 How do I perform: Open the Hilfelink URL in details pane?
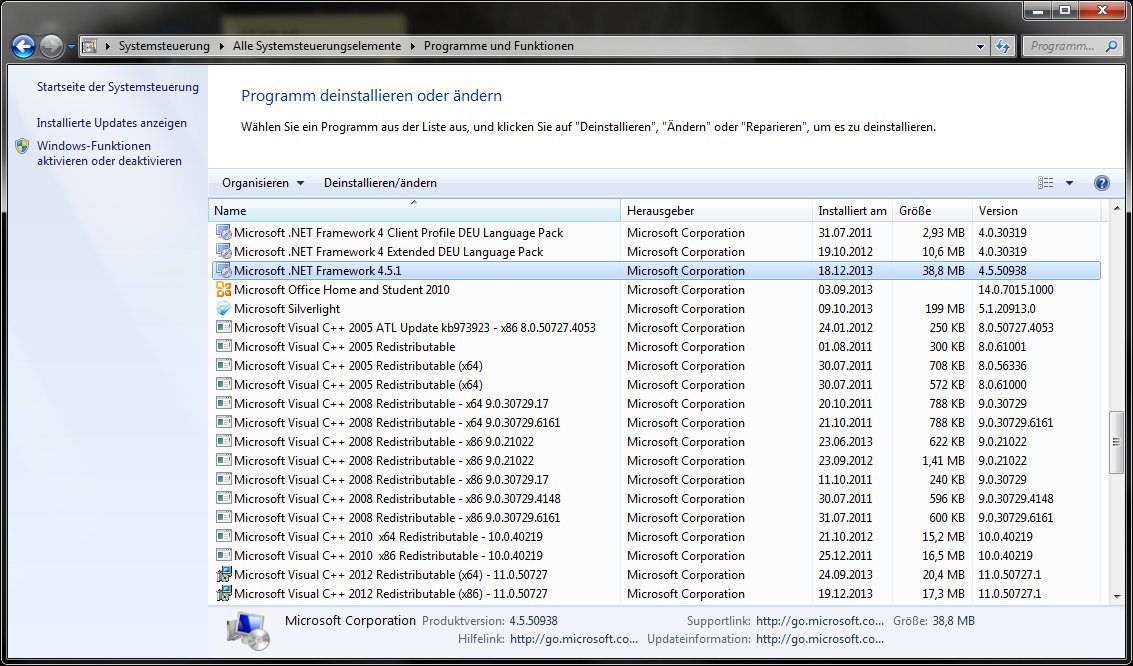coord(574,639)
